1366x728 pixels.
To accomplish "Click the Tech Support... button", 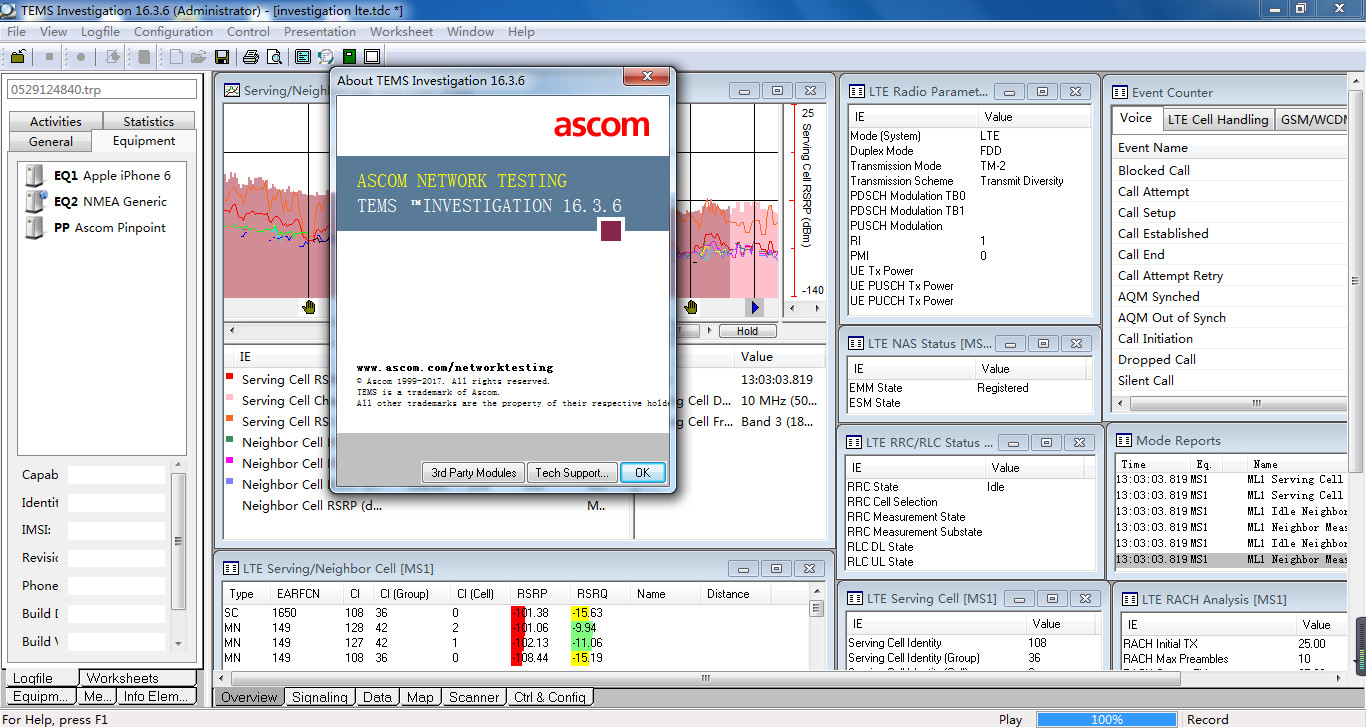I will coord(571,473).
